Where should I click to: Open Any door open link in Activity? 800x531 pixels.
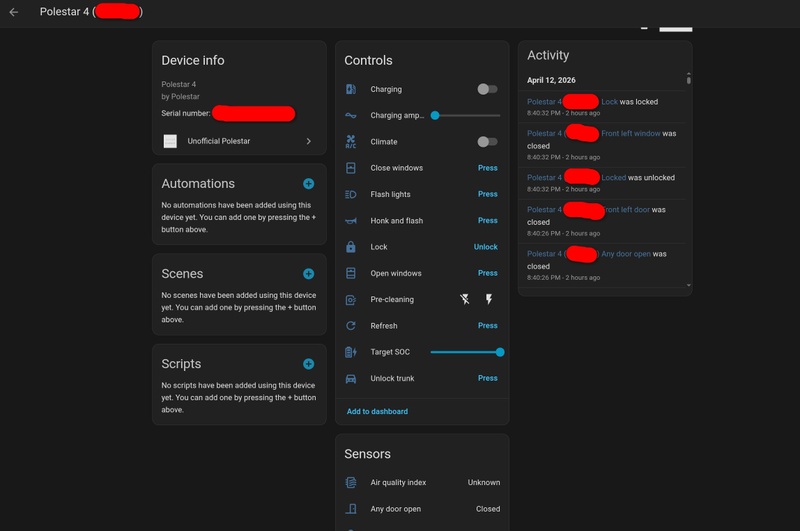click(626, 254)
